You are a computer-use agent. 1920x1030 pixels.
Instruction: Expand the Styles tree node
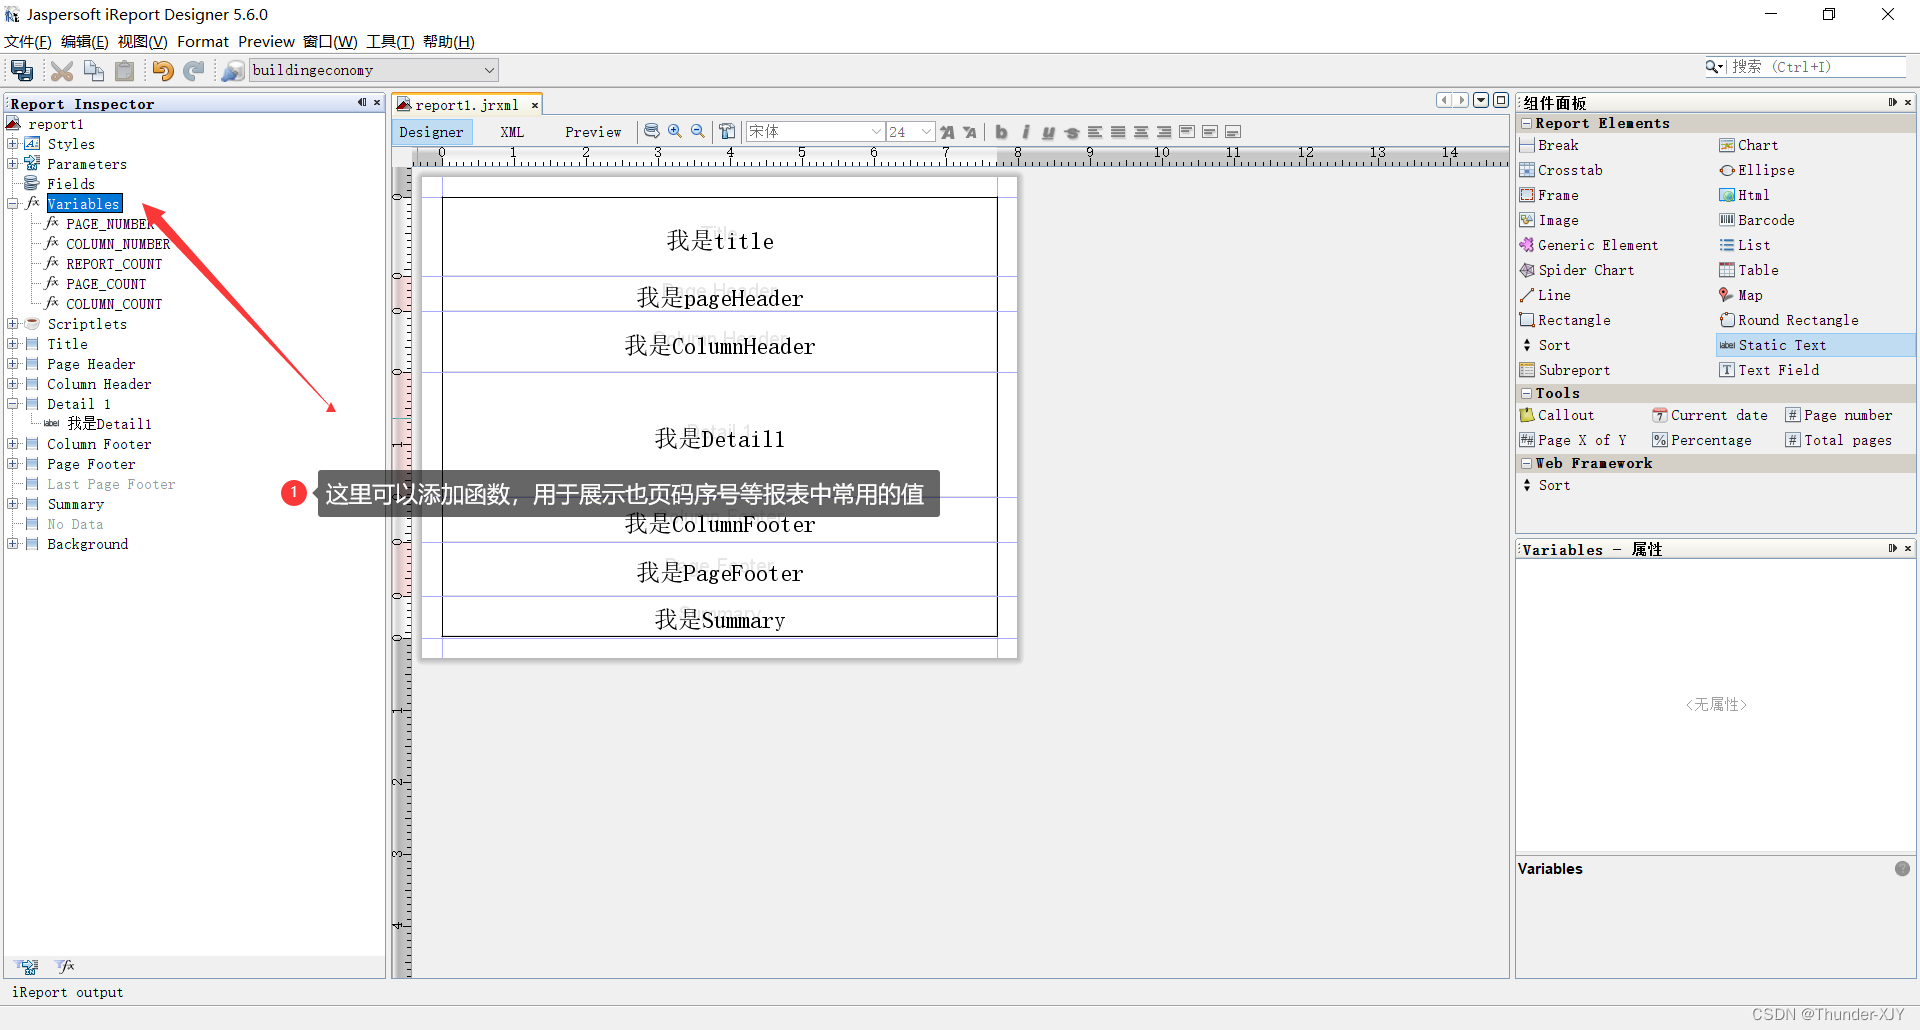pyautogui.click(x=13, y=144)
